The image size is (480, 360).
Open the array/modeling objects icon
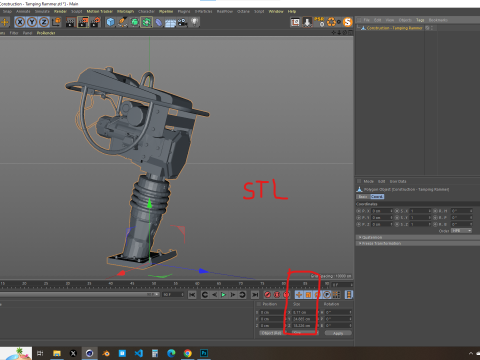click(x=146, y=22)
